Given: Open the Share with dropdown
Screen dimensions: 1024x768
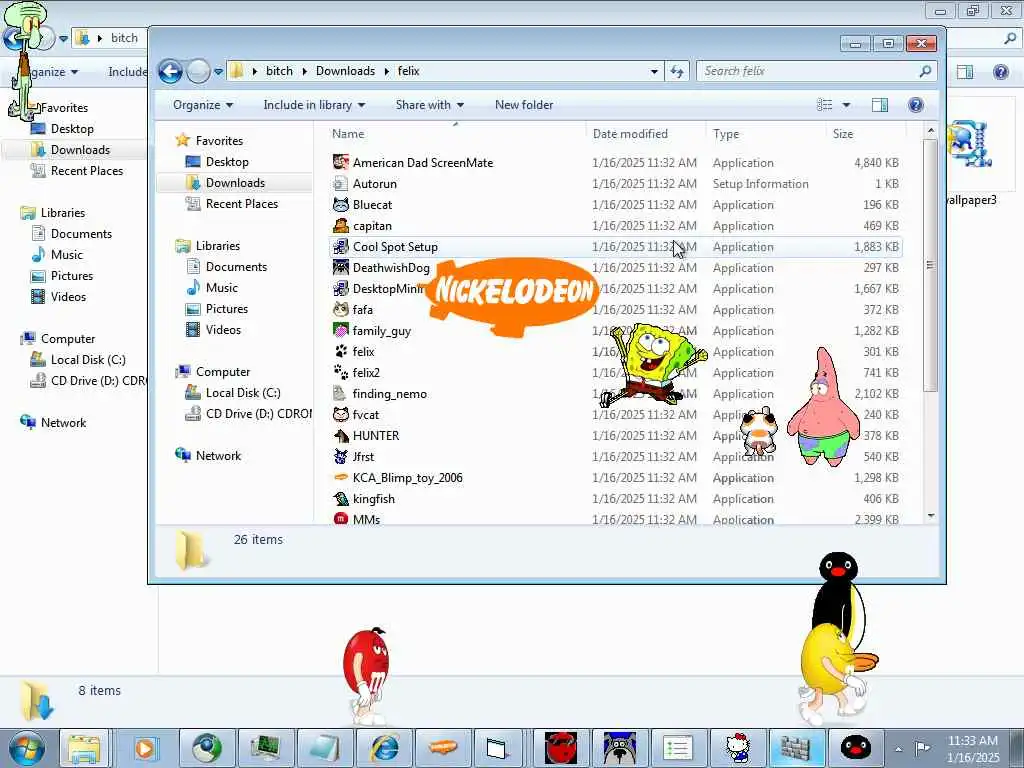Looking at the screenshot, I should pyautogui.click(x=430, y=105).
